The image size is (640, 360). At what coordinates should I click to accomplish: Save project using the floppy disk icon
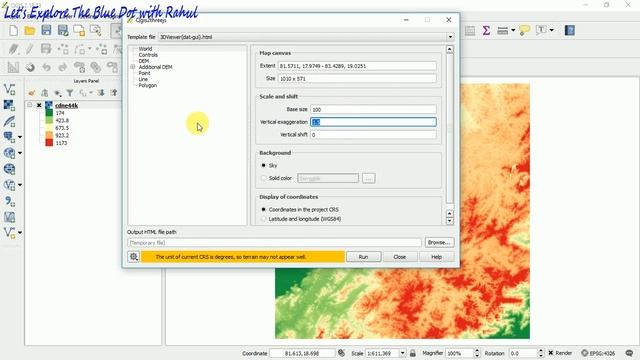coord(46,31)
